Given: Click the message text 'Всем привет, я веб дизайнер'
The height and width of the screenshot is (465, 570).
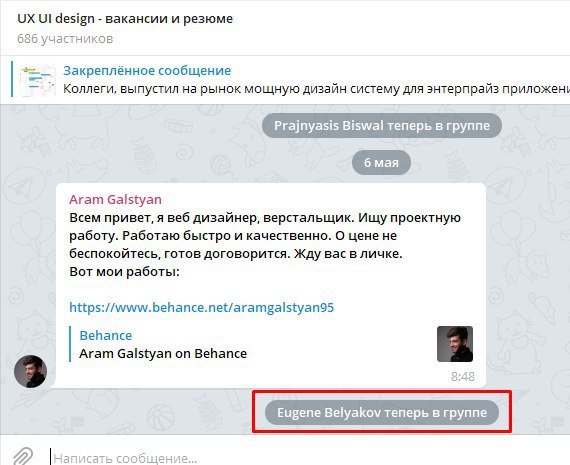Looking at the screenshot, I should click(163, 218).
